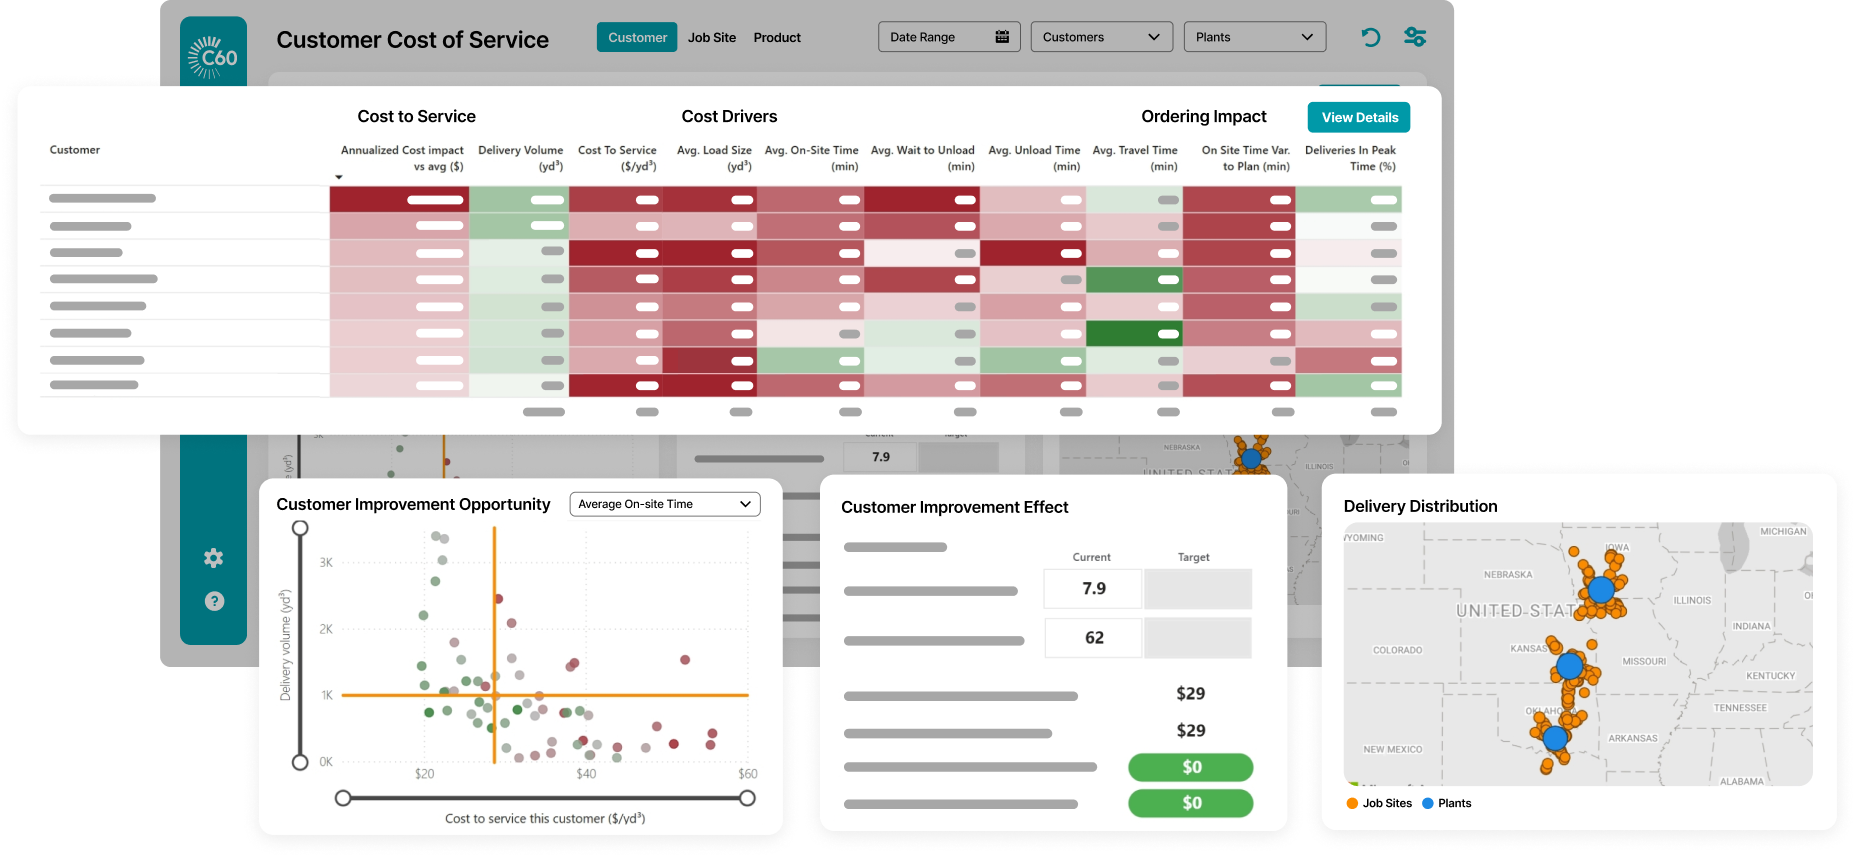1856x858 pixels.
Task: Click the Target column label
Action: point(1193,557)
